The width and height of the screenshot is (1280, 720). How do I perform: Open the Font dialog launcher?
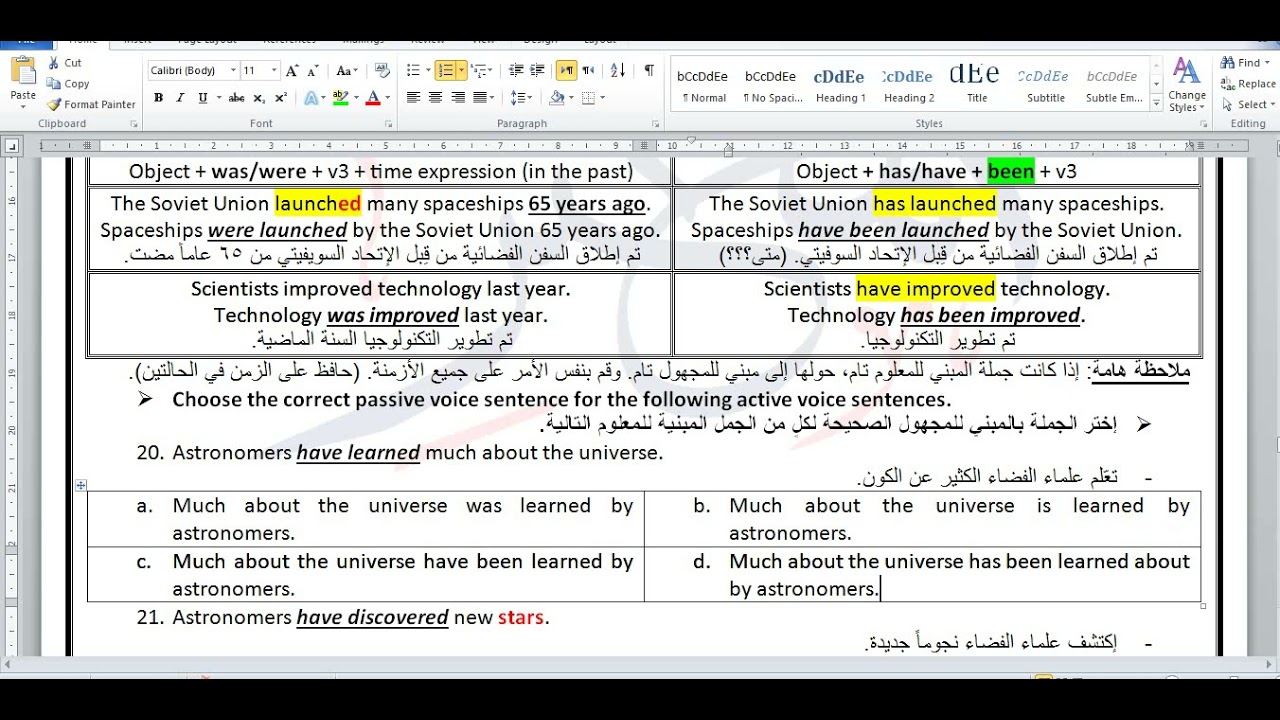click(391, 124)
